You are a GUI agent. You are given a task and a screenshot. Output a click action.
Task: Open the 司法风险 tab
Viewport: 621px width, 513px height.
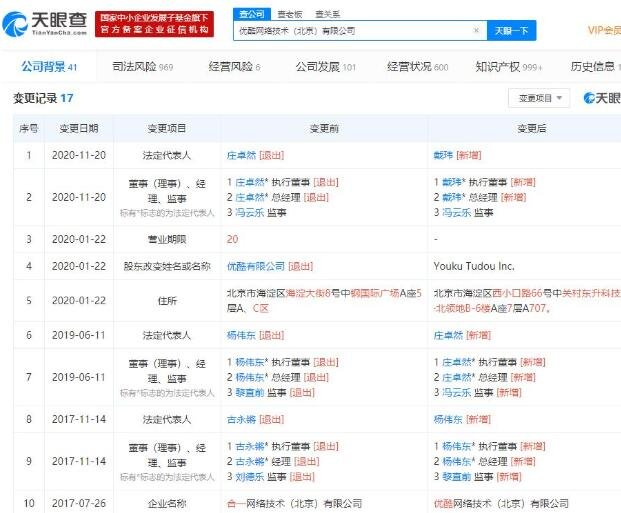[143, 67]
